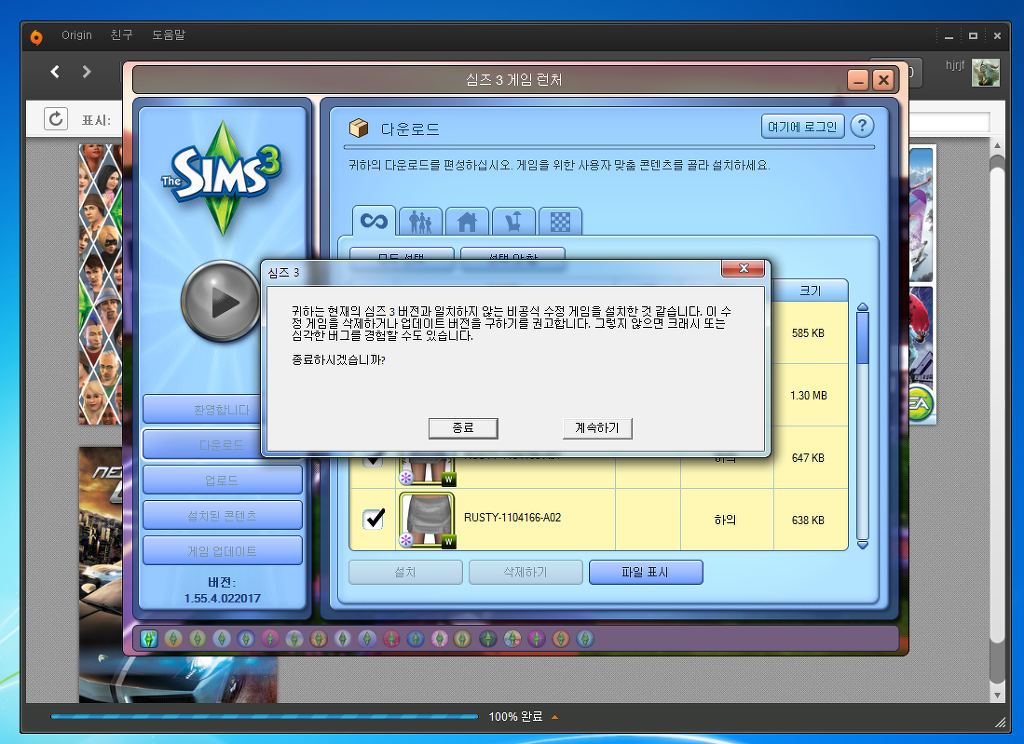Click 계속하기 to continue launching

(597, 428)
